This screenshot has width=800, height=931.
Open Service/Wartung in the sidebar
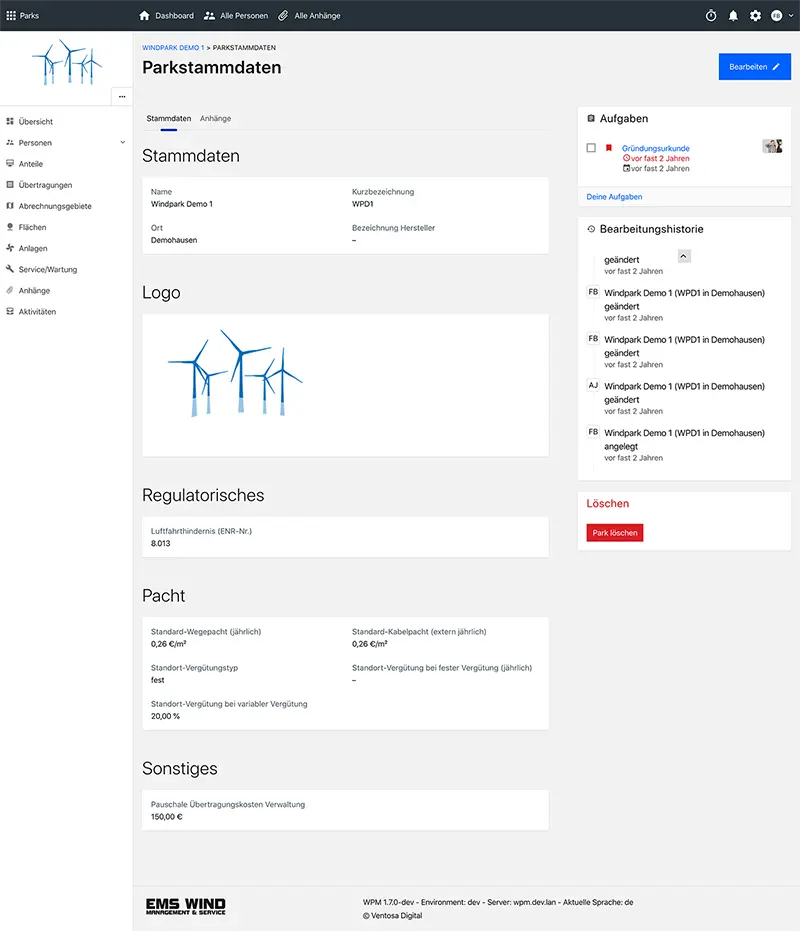pos(47,269)
